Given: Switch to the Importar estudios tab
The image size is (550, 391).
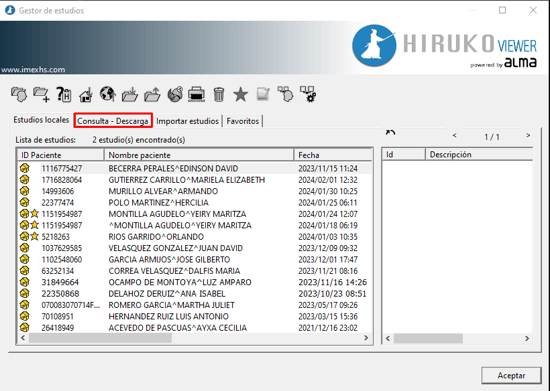Looking at the screenshot, I should (187, 121).
